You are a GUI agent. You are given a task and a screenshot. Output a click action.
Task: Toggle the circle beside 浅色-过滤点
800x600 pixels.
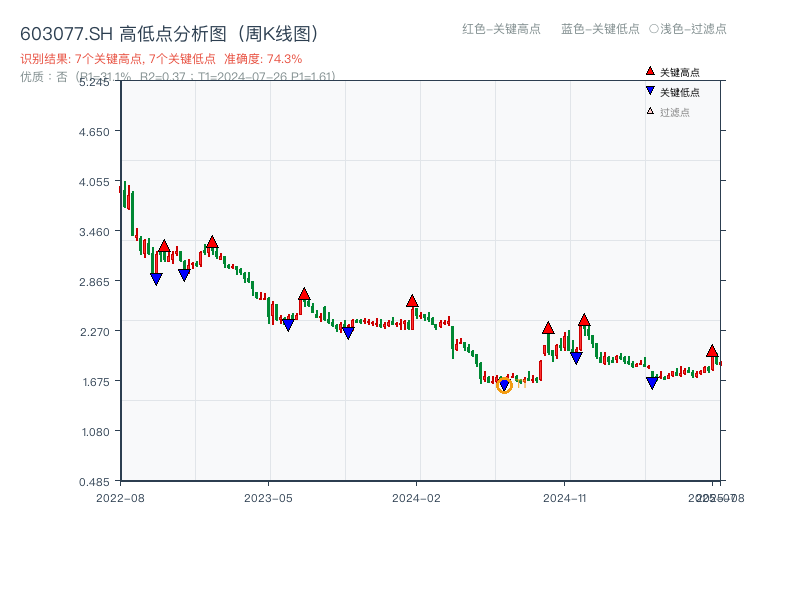(x=654, y=29)
